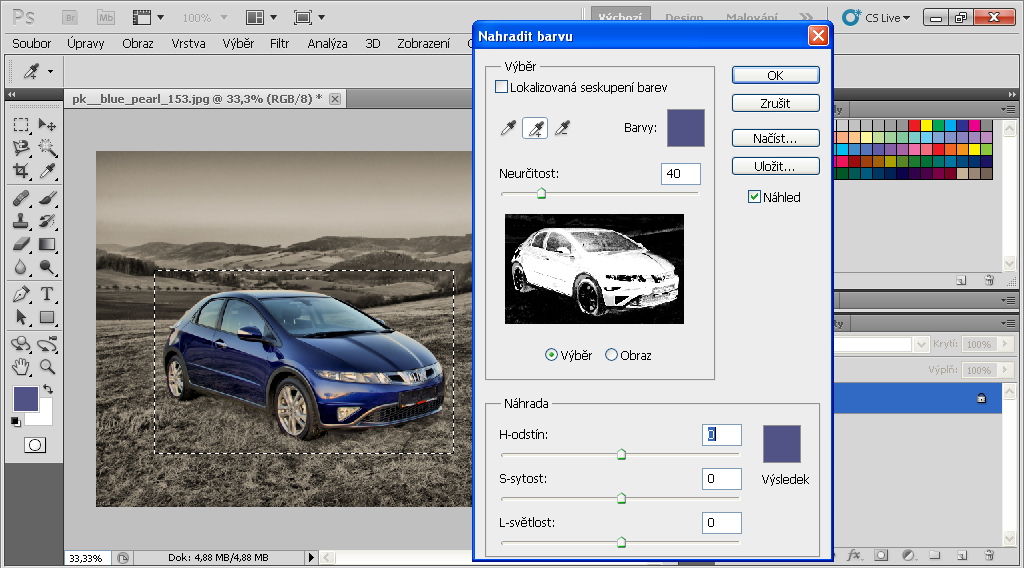The height and width of the screenshot is (568, 1024).
Task: Expand the workspace switcher chevron
Action: [x=807, y=17]
